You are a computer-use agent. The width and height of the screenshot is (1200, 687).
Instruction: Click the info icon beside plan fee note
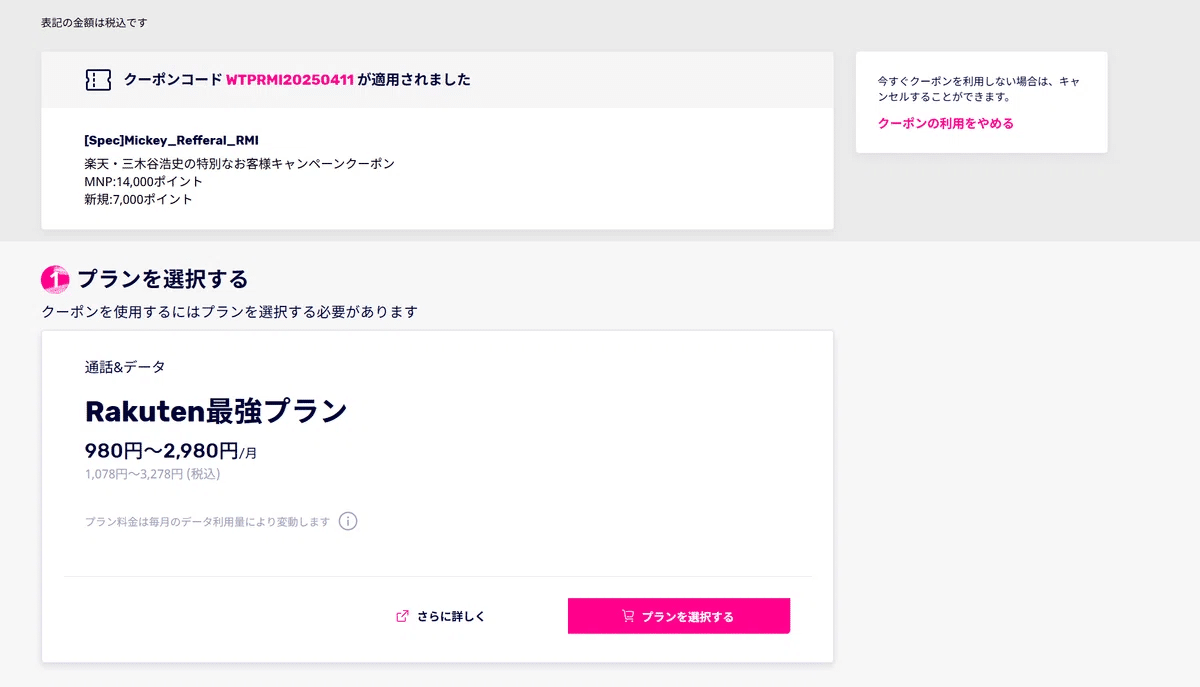point(348,521)
